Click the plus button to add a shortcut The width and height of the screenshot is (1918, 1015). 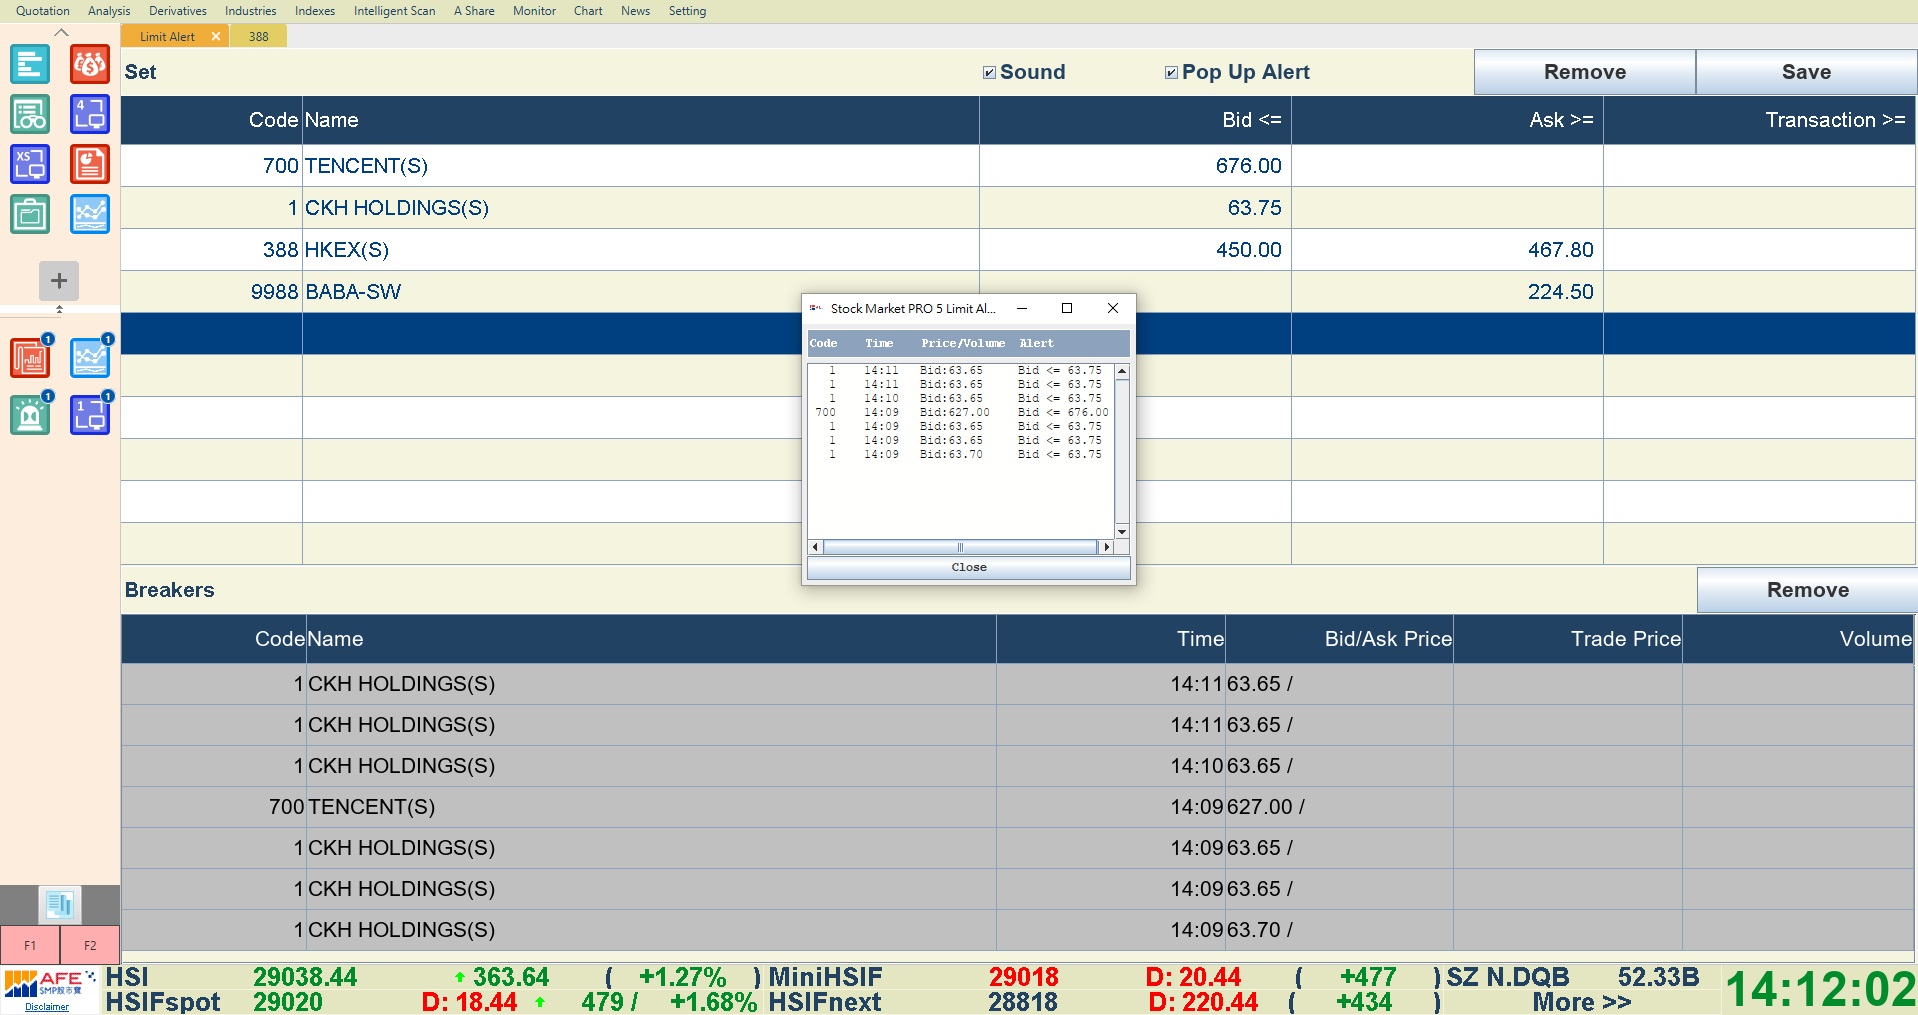[x=59, y=281]
